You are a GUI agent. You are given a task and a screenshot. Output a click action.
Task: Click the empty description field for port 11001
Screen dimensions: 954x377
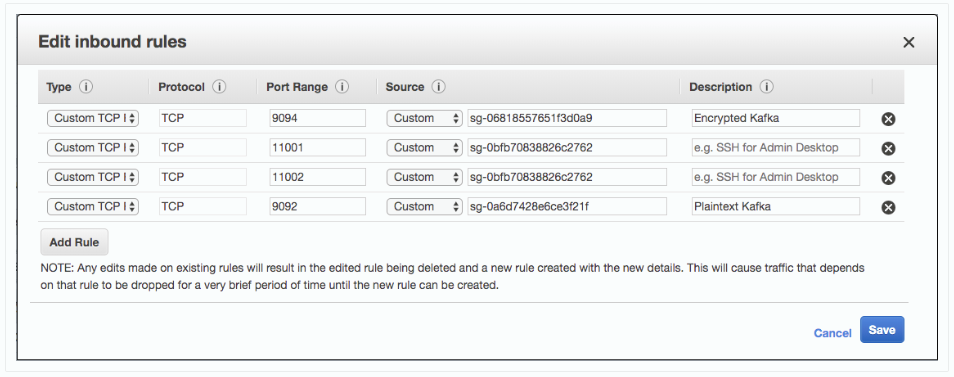[776, 147]
